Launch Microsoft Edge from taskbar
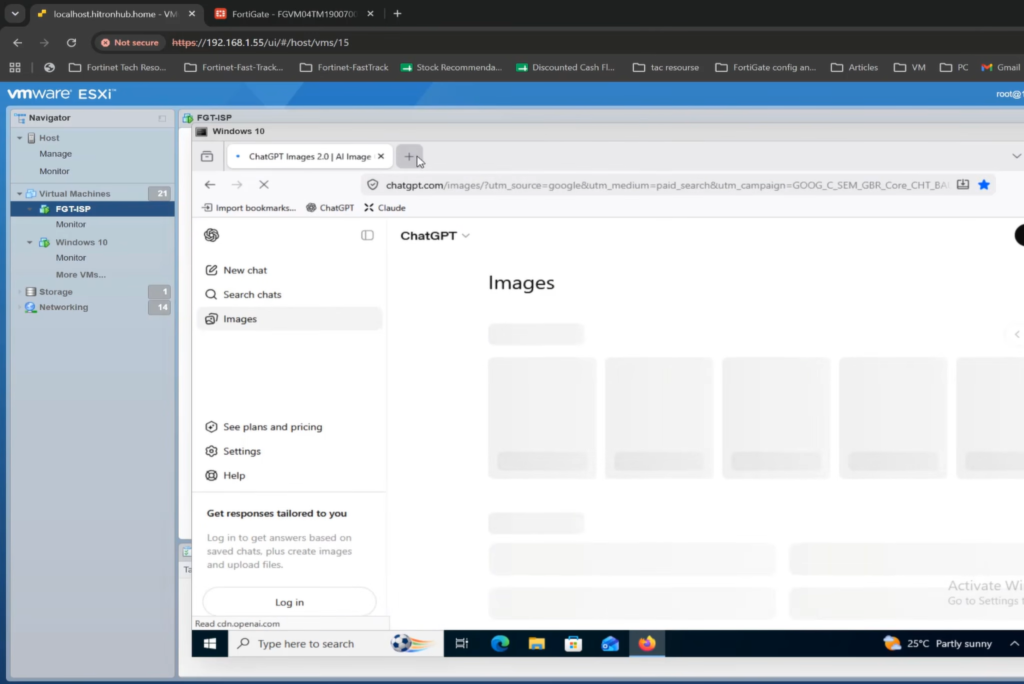 pos(500,644)
